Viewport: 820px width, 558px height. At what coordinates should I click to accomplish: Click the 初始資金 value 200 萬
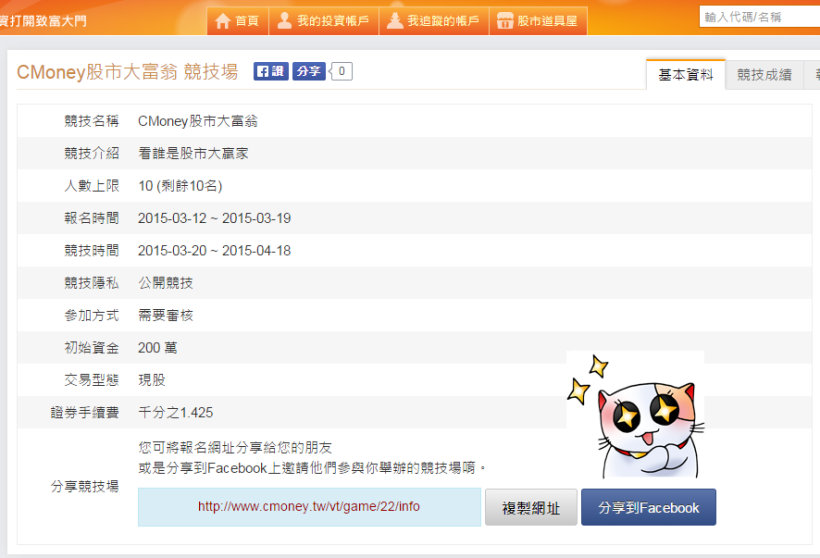click(x=157, y=348)
